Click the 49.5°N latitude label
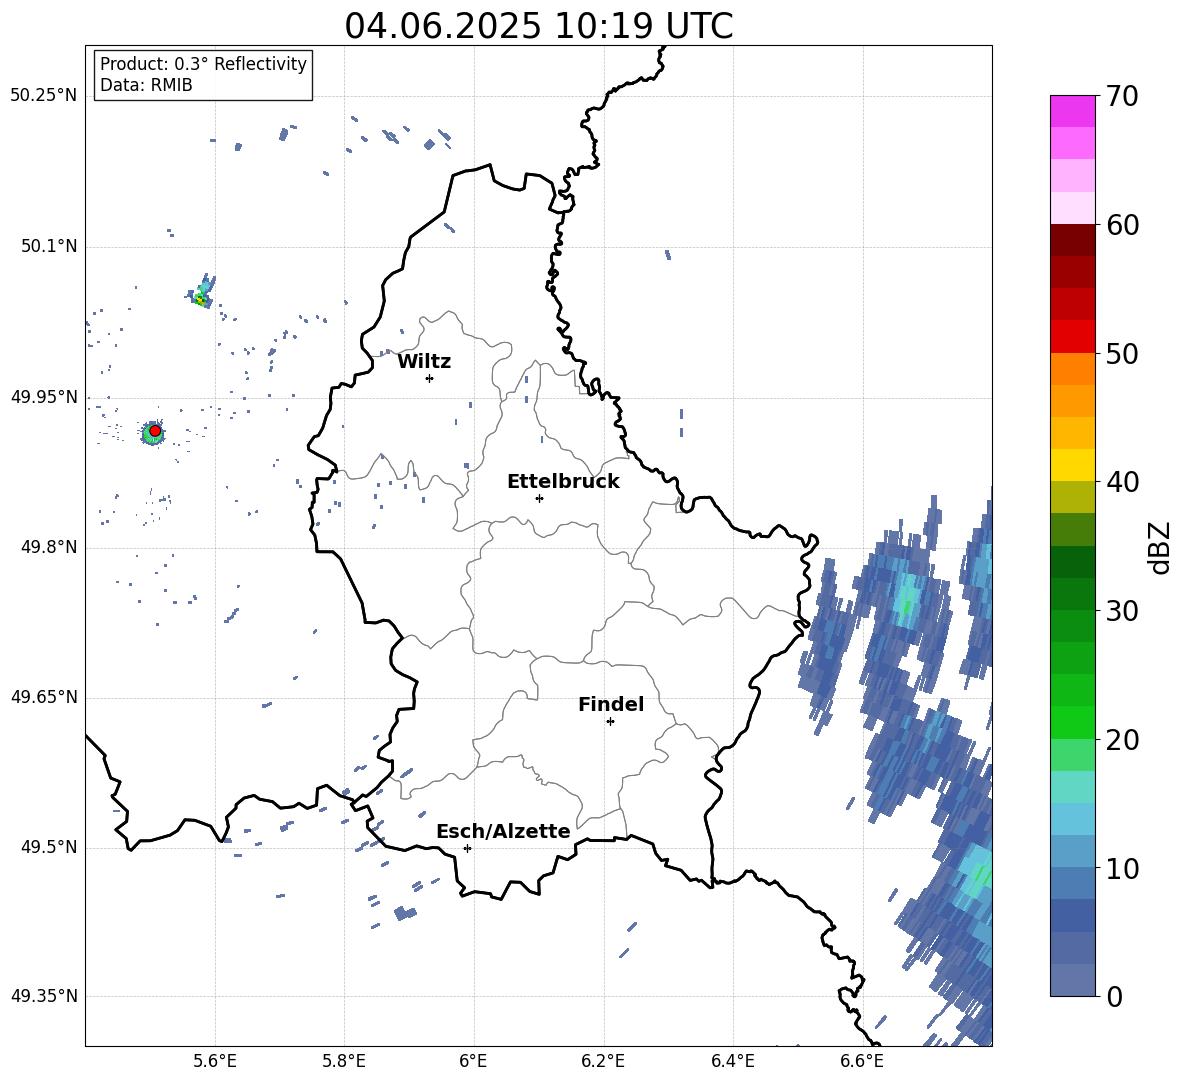 tap(49, 847)
